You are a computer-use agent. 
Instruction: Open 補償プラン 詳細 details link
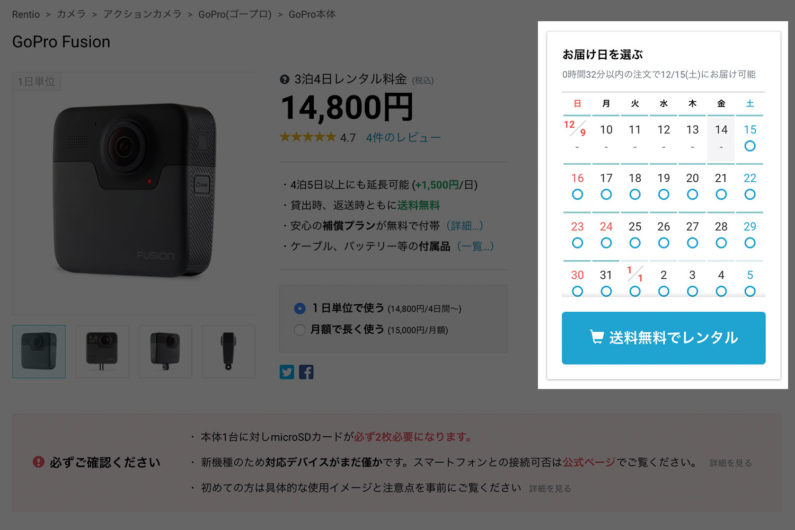point(464,226)
